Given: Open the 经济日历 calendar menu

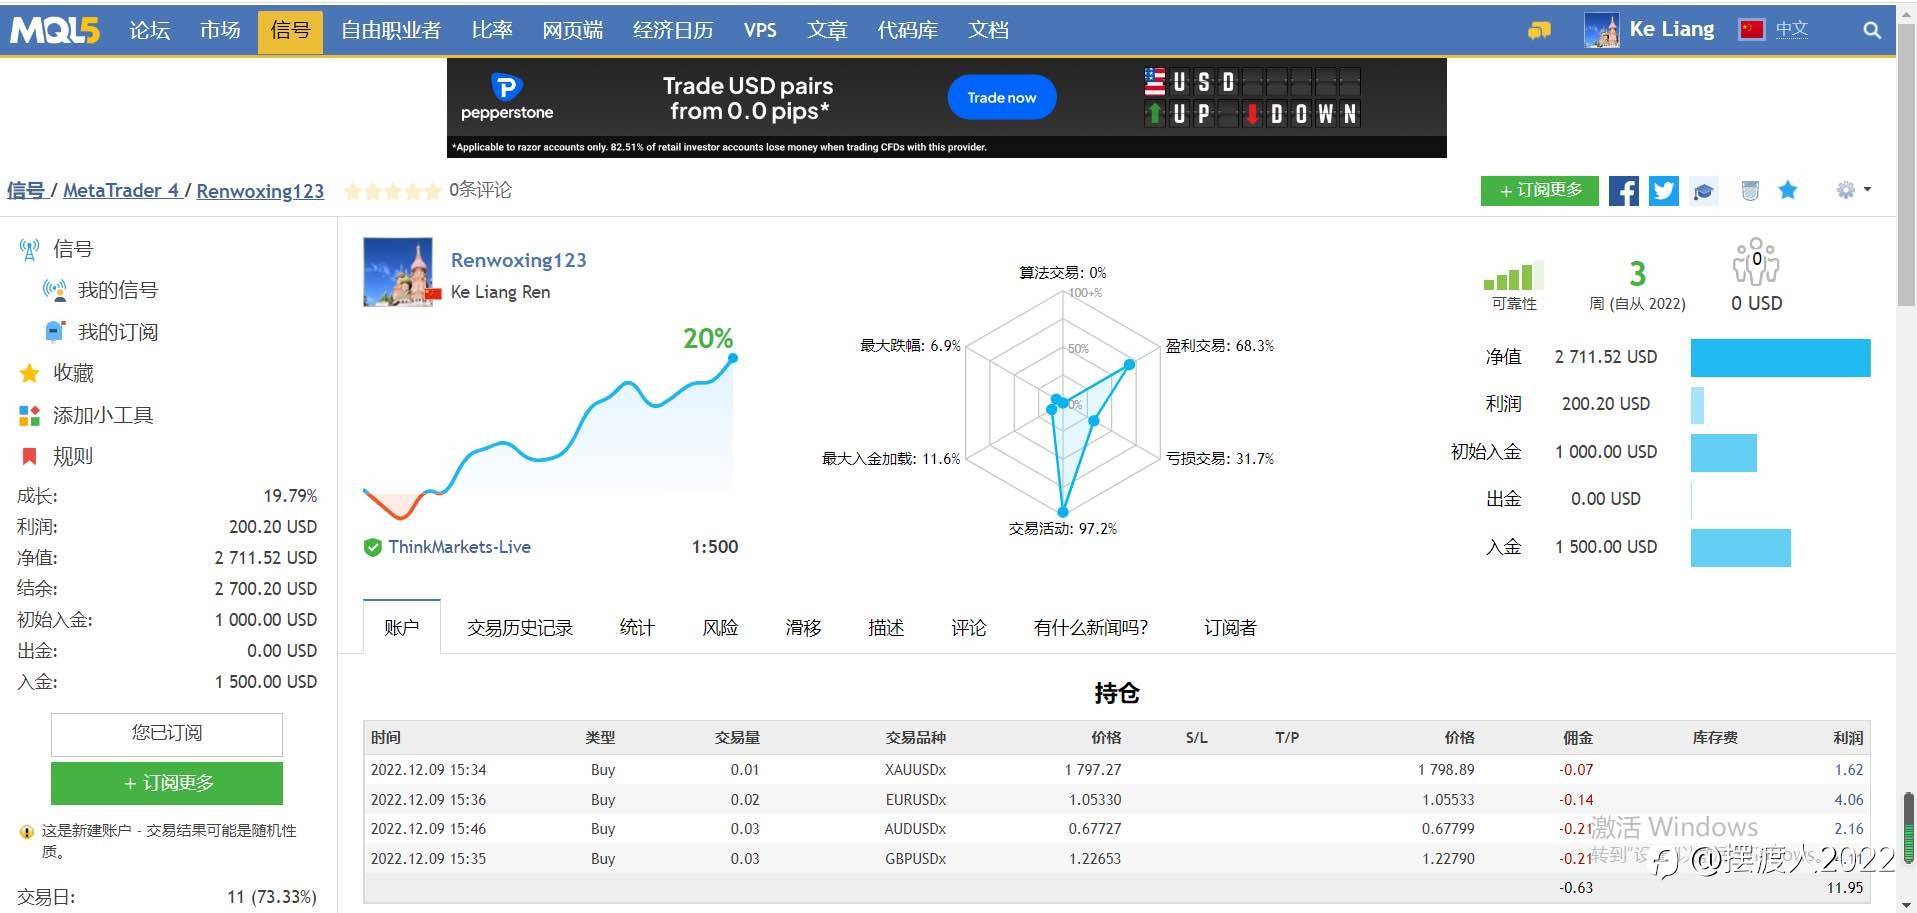Looking at the screenshot, I should [x=673, y=30].
